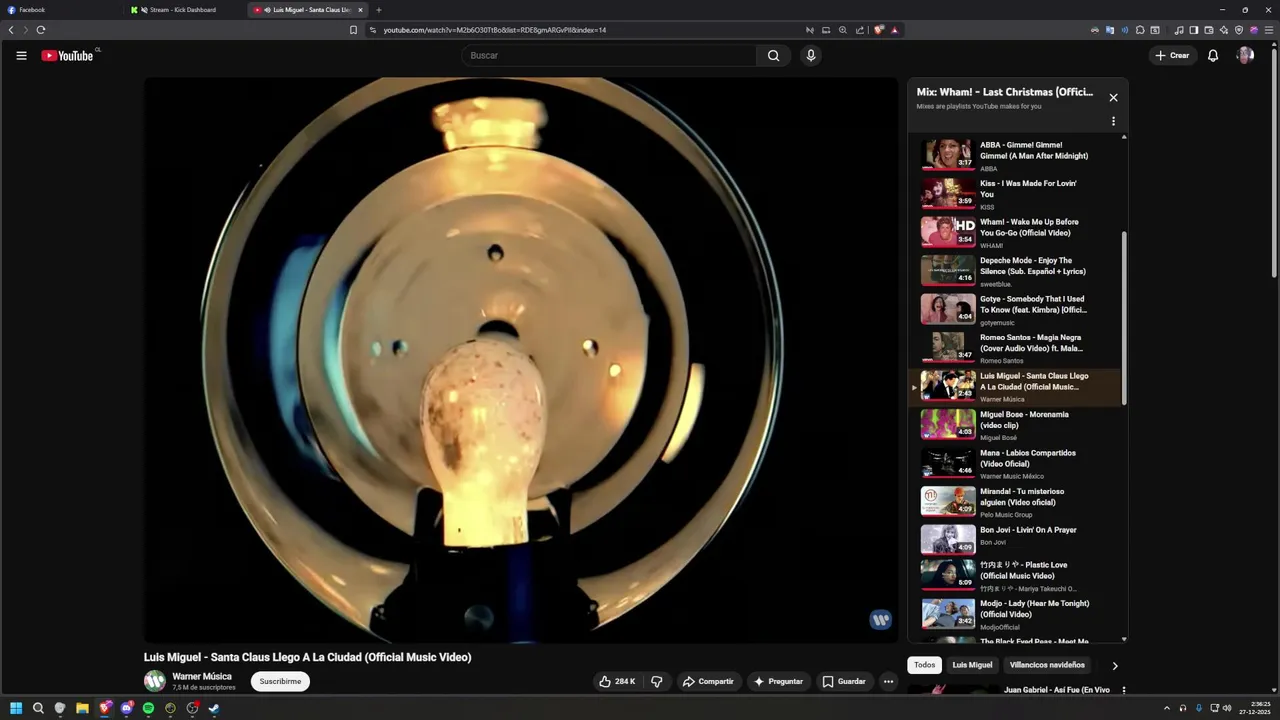The height and width of the screenshot is (720, 1280).
Task: Play Gotye Somebody That I Used To Know
Action: [1014, 309]
